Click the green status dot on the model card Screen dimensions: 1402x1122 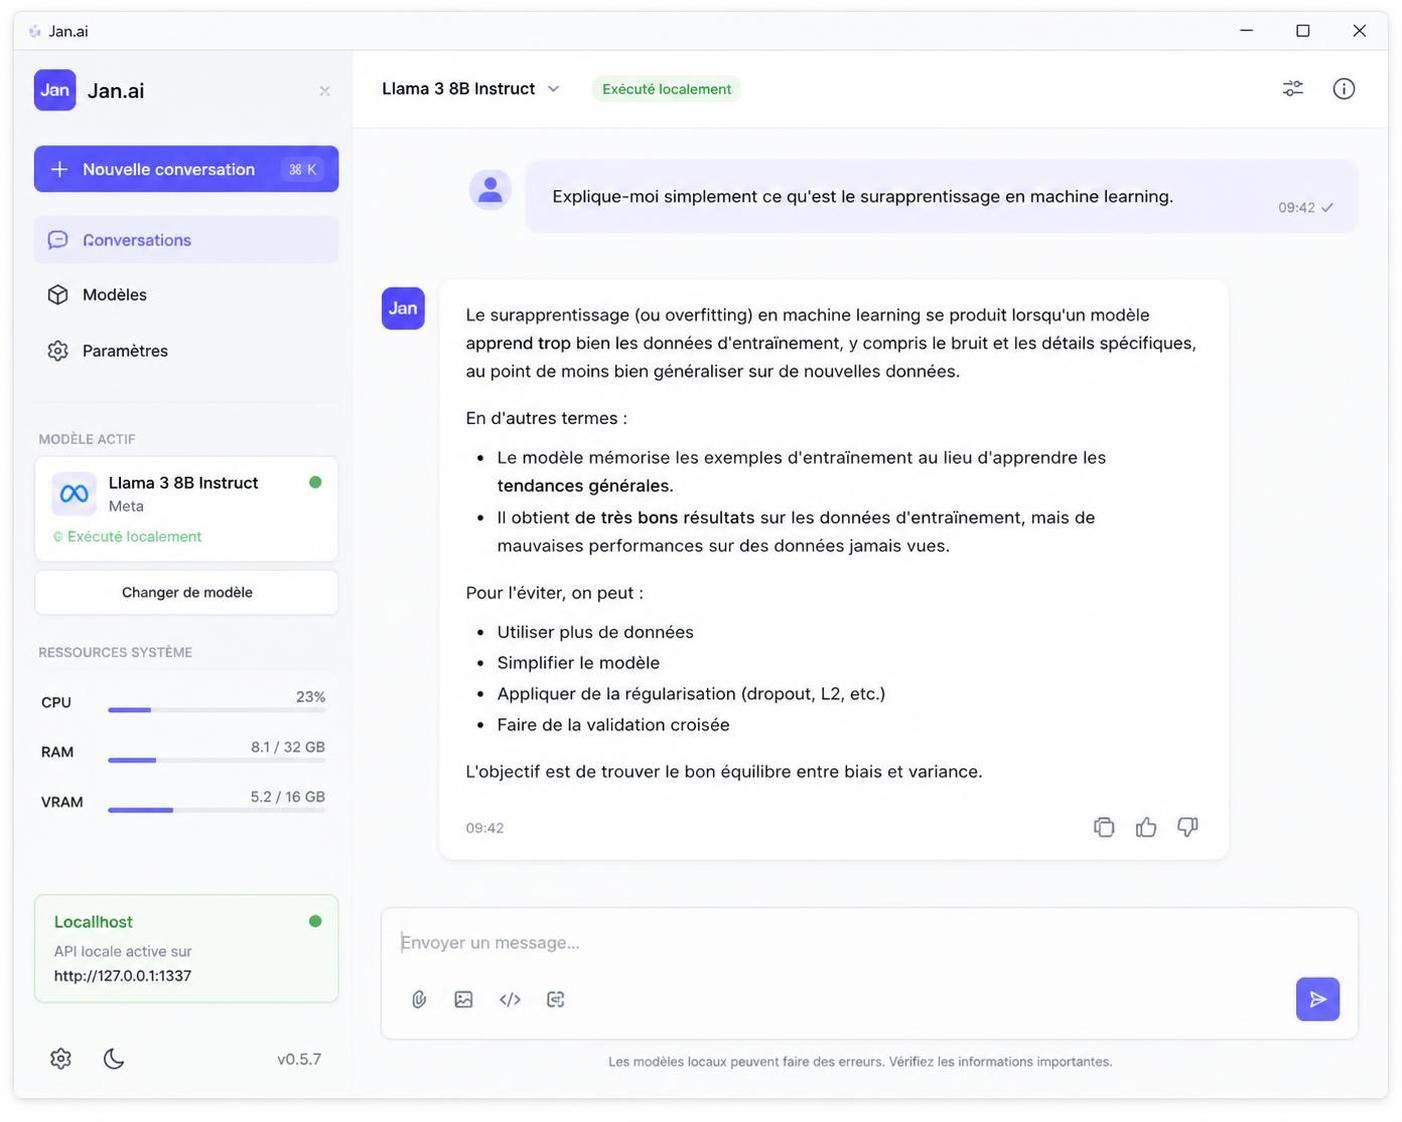(x=315, y=482)
